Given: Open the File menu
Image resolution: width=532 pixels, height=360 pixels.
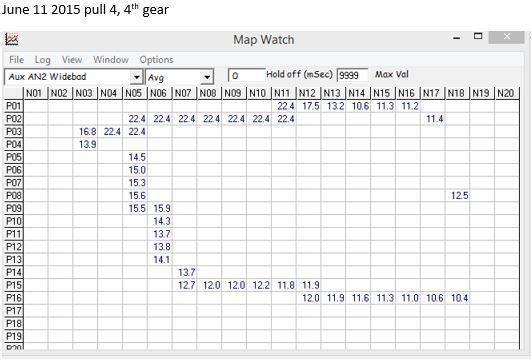Looking at the screenshot, I should [x=16, y=60].
